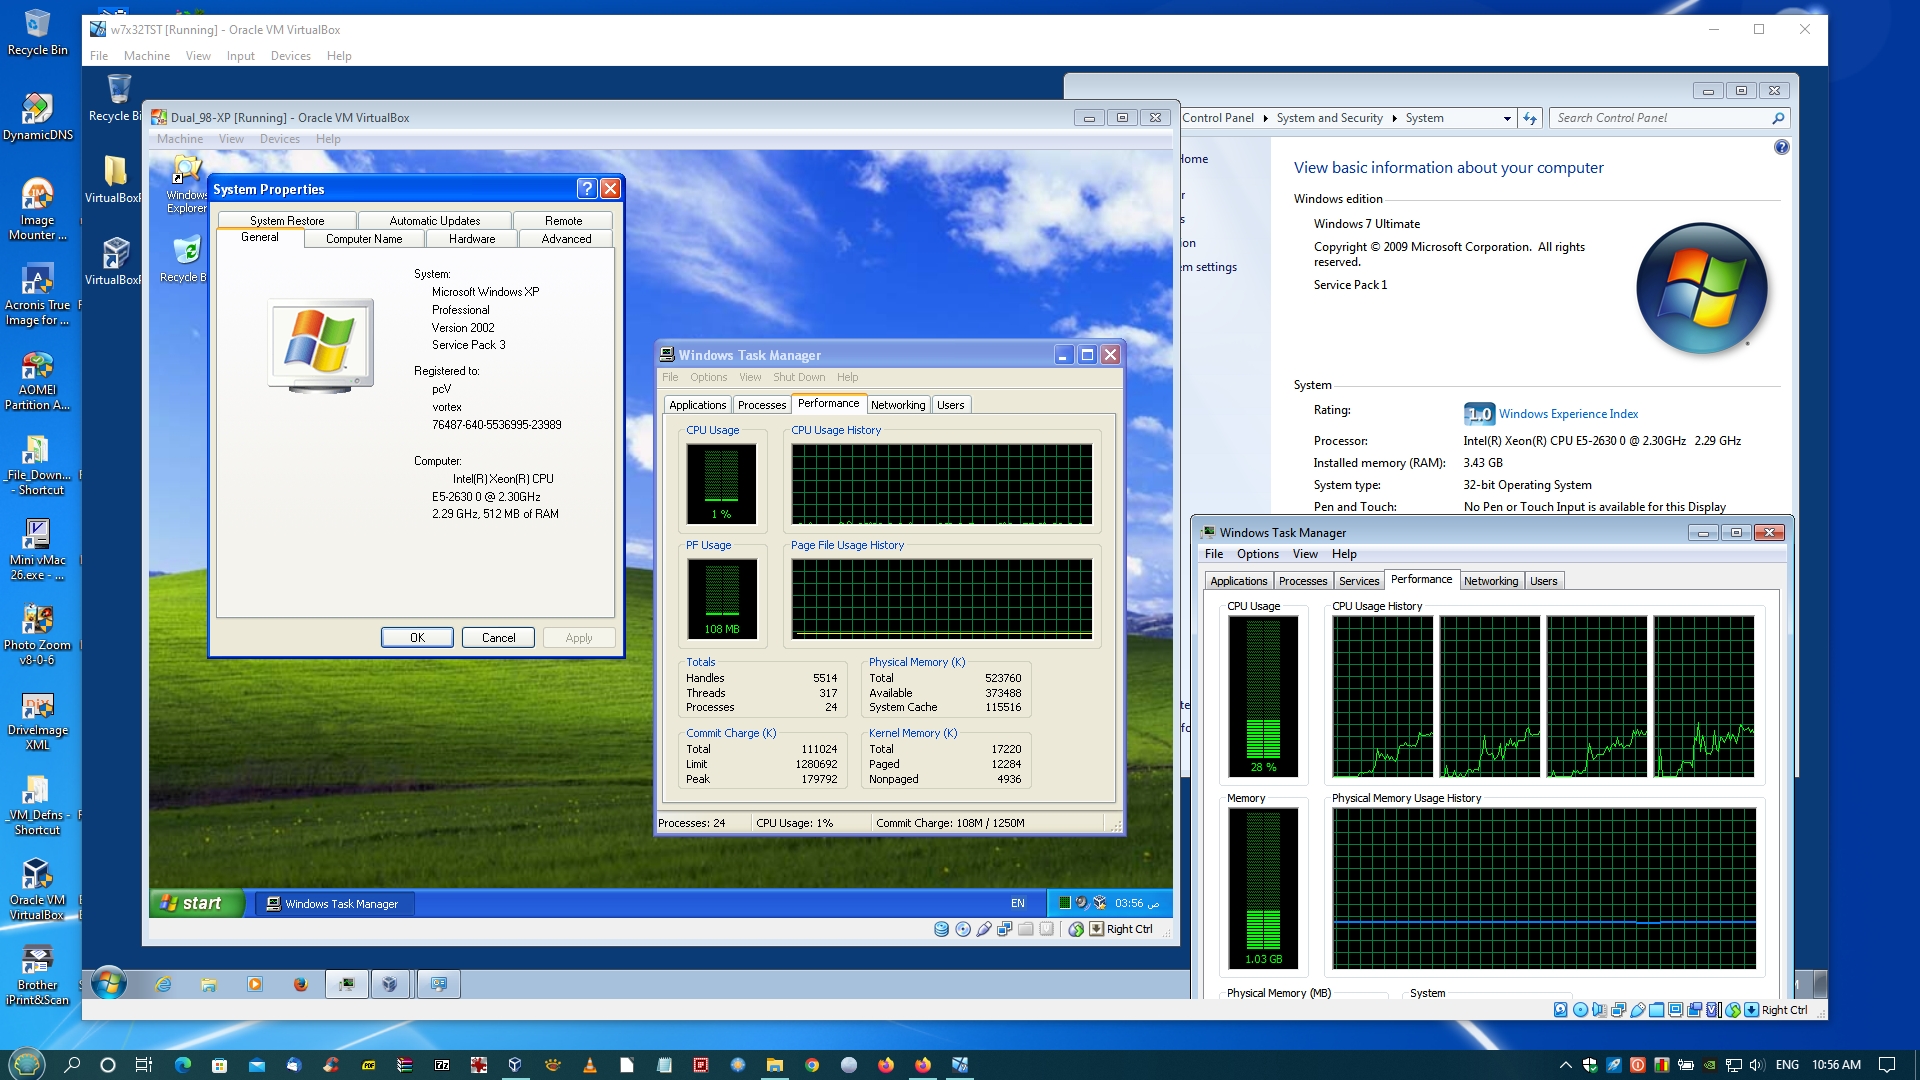This screenshot has width=1920, height=1080.
Task: Open the Networking tab in XP Task Manager
Action: (898, 405)
